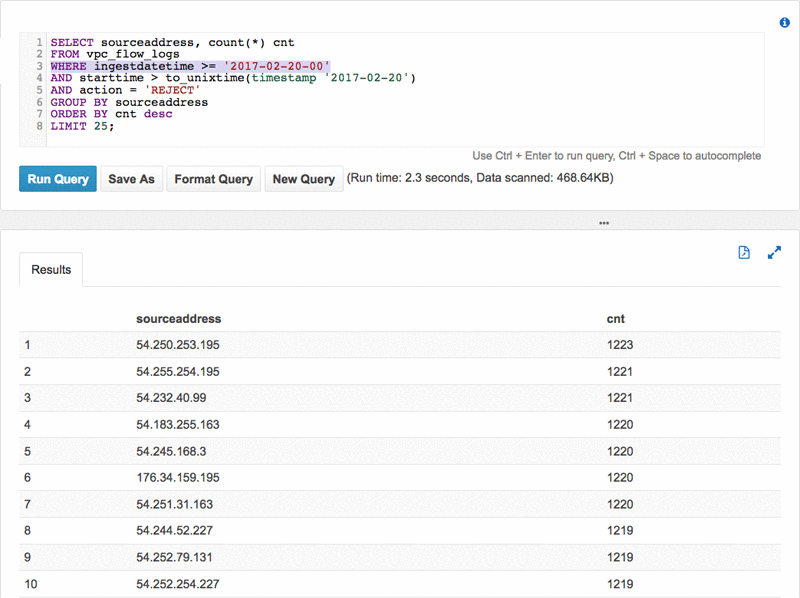Click line number 8 in editor gutter
This screenshot has width=800, height=598.
click(39, 126)
